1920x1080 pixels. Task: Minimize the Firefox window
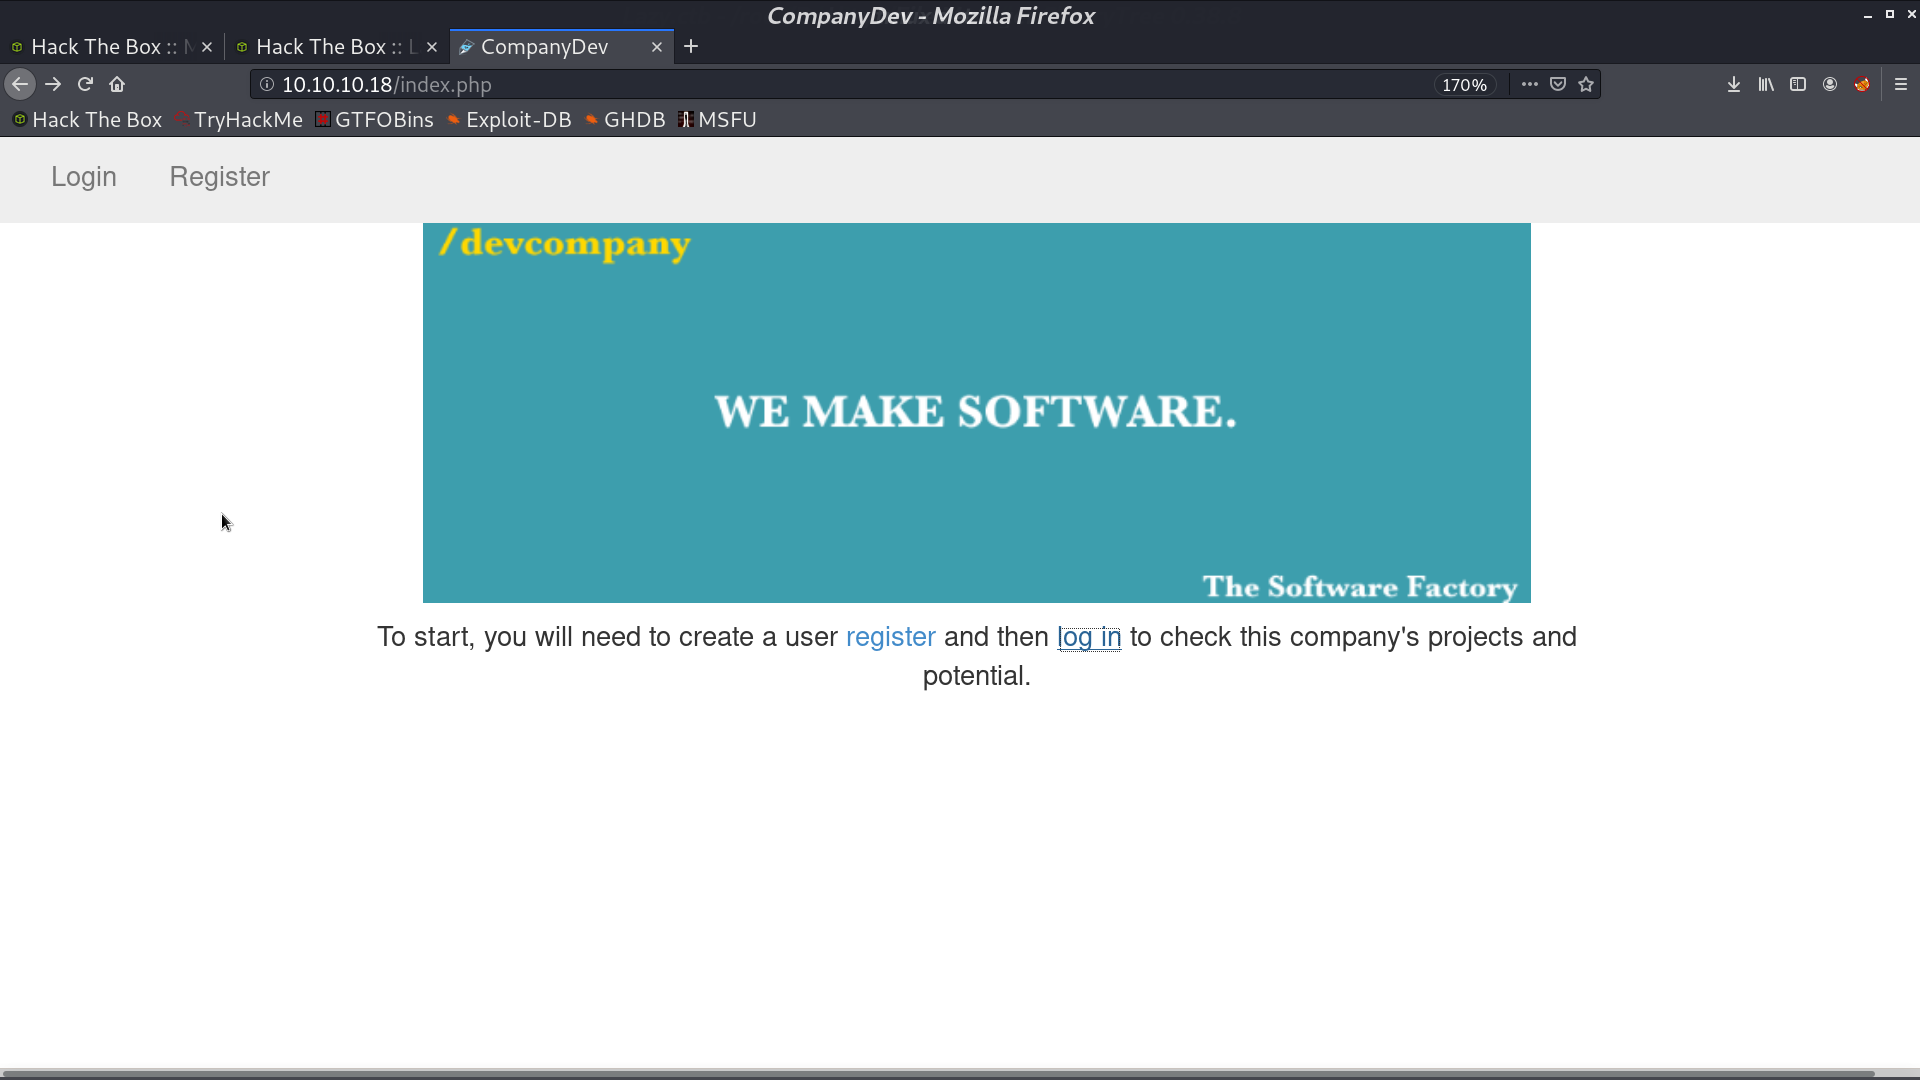[x=1867, y=15]
